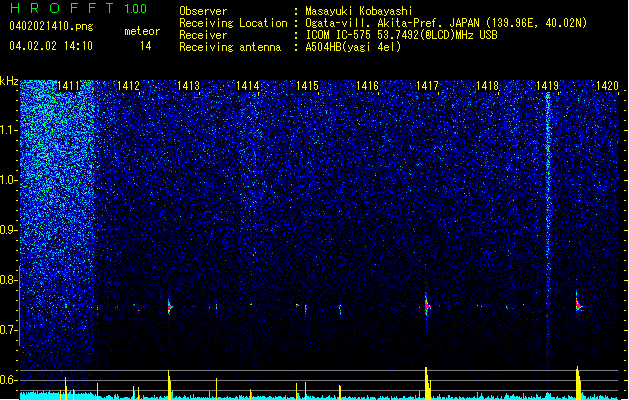Click the Ogata-vill. Akita-Pref. JAPAN location value
629x400 pixels.
tap(446, 23)
